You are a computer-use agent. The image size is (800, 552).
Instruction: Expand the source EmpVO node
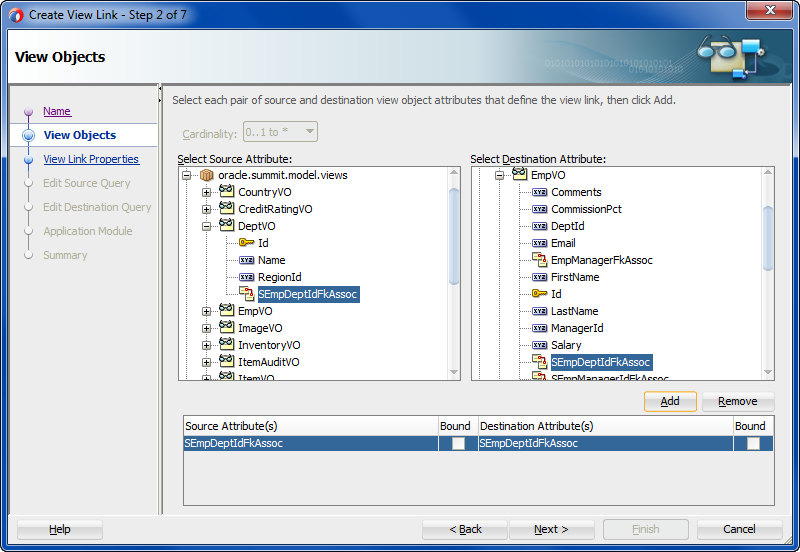(x=206, y=311)
